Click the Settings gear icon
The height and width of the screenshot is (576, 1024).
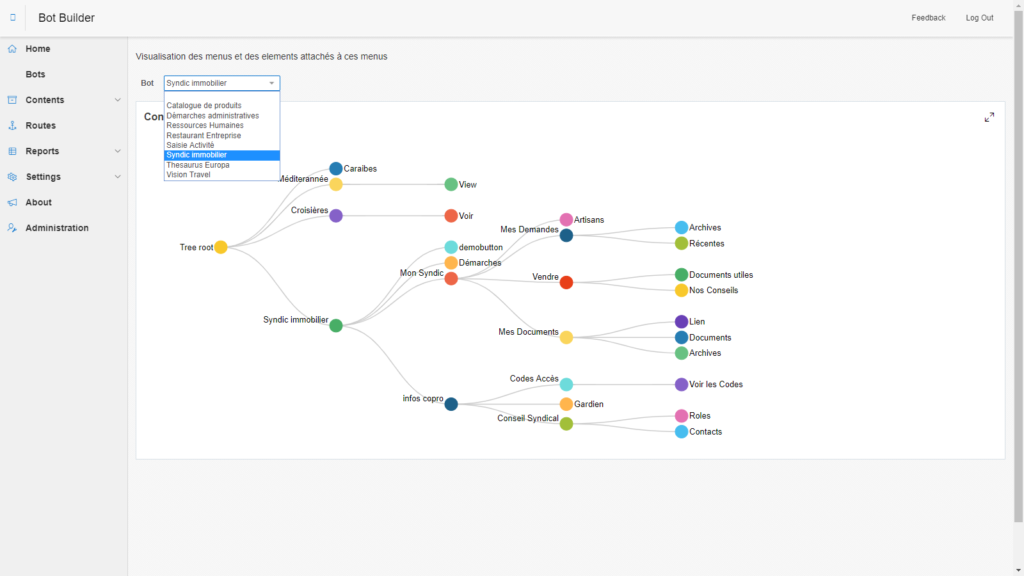point(12,177)
